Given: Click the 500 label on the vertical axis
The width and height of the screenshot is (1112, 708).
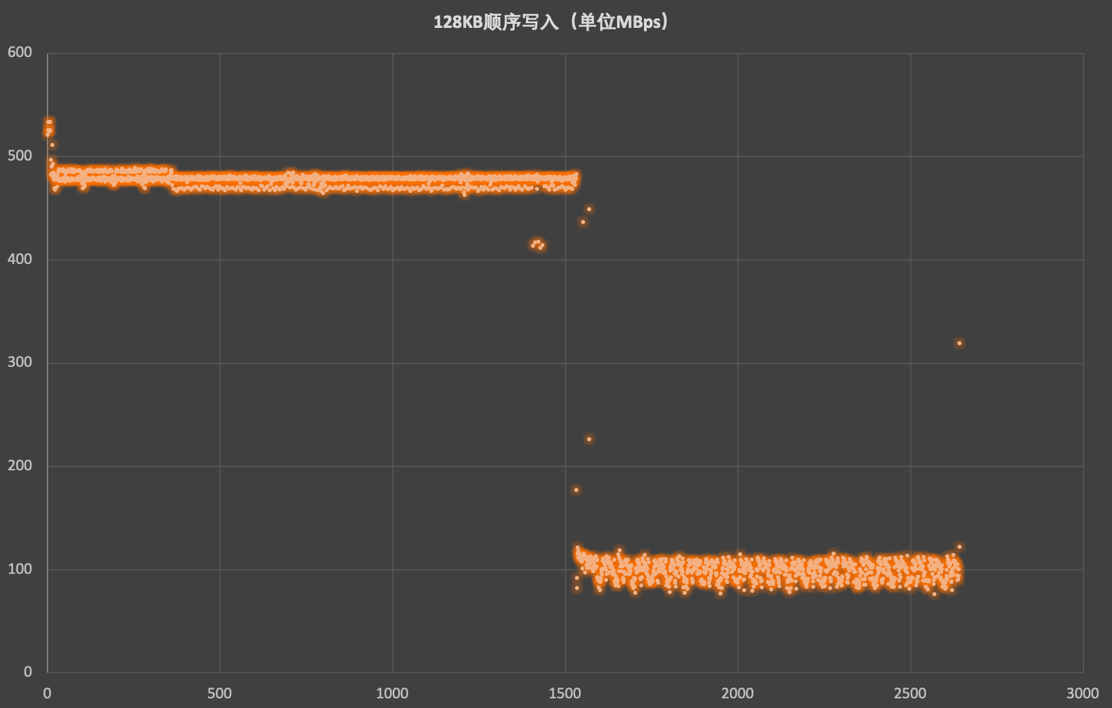Looking at the screenshot, I should click(19, 157).
